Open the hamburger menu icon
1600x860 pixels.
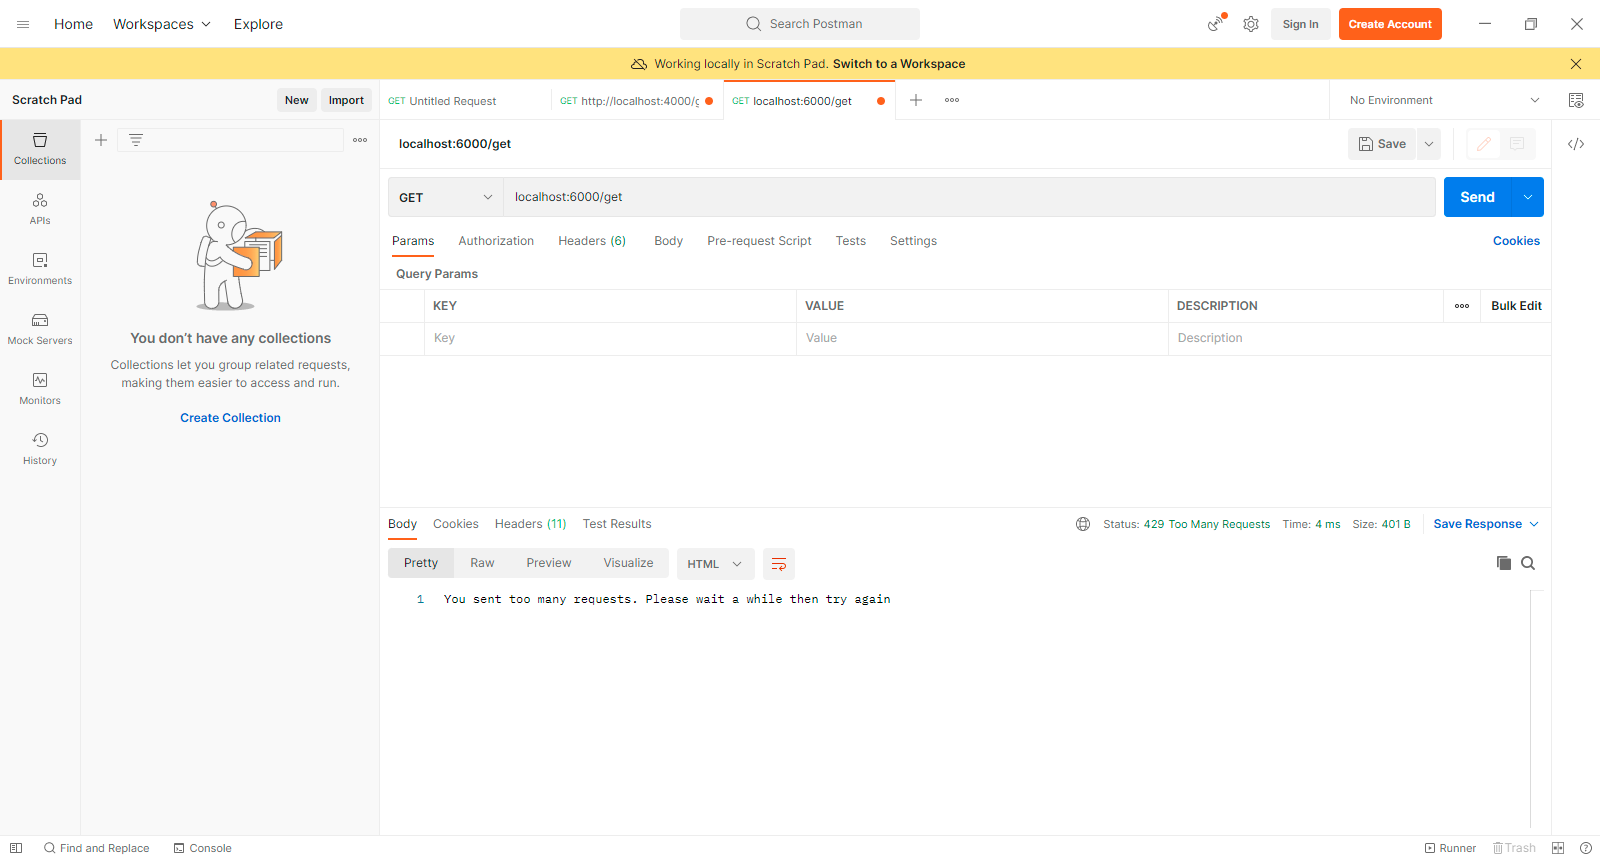pos(23,24)
